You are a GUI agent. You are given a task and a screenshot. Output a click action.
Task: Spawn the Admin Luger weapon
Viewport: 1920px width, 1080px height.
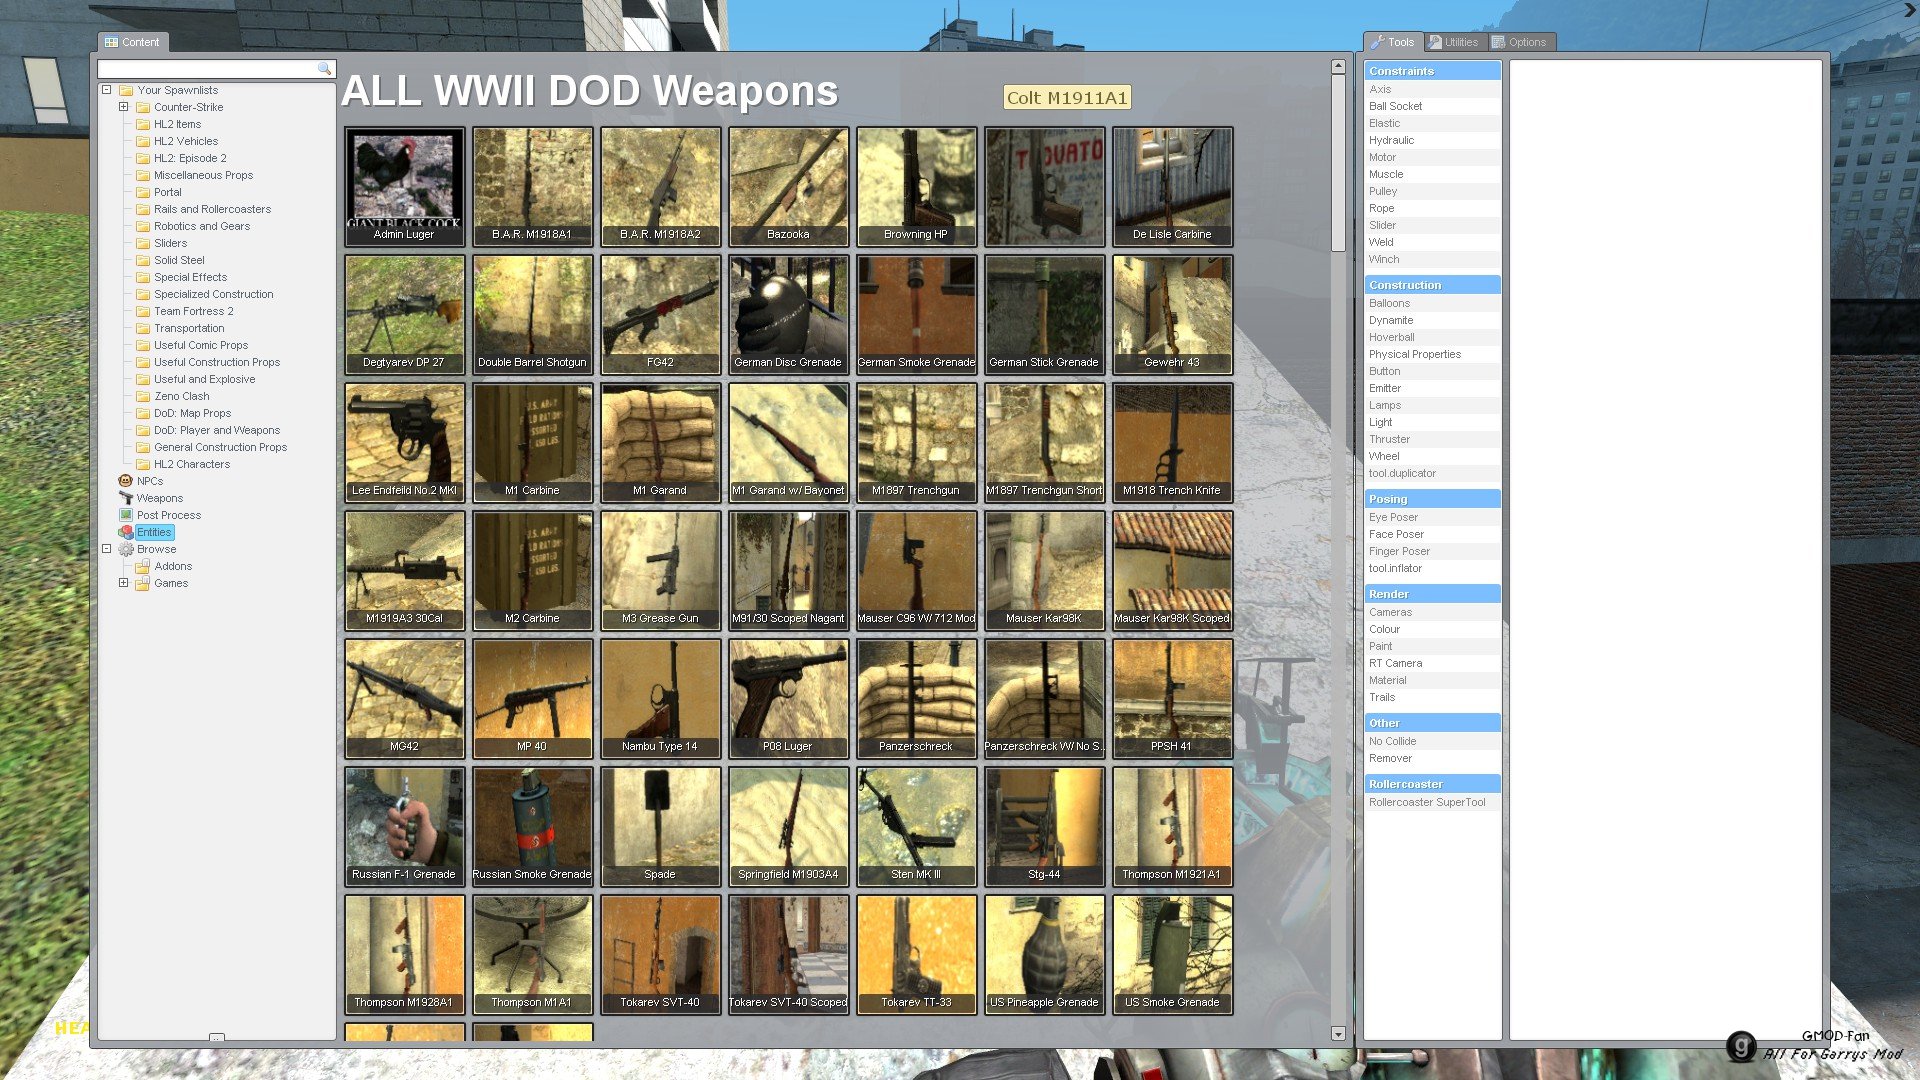click(x=404, y=186)
